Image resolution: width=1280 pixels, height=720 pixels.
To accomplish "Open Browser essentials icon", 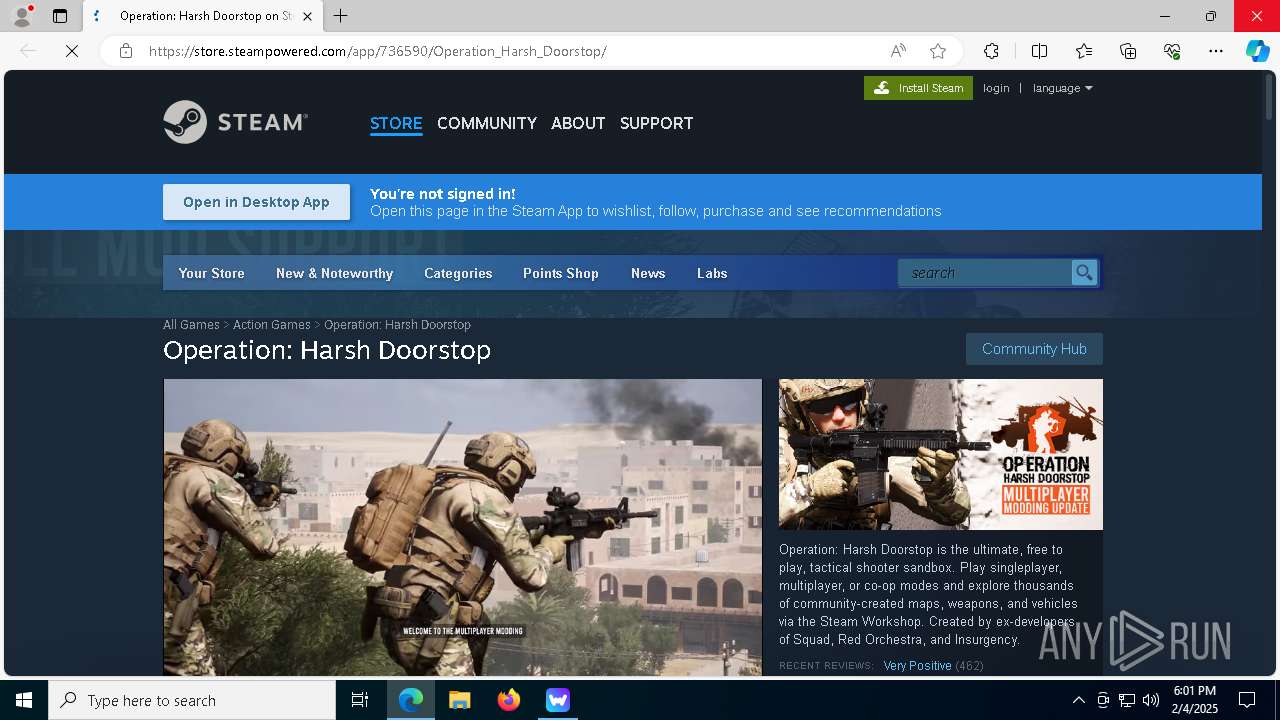I will 1172,51.
